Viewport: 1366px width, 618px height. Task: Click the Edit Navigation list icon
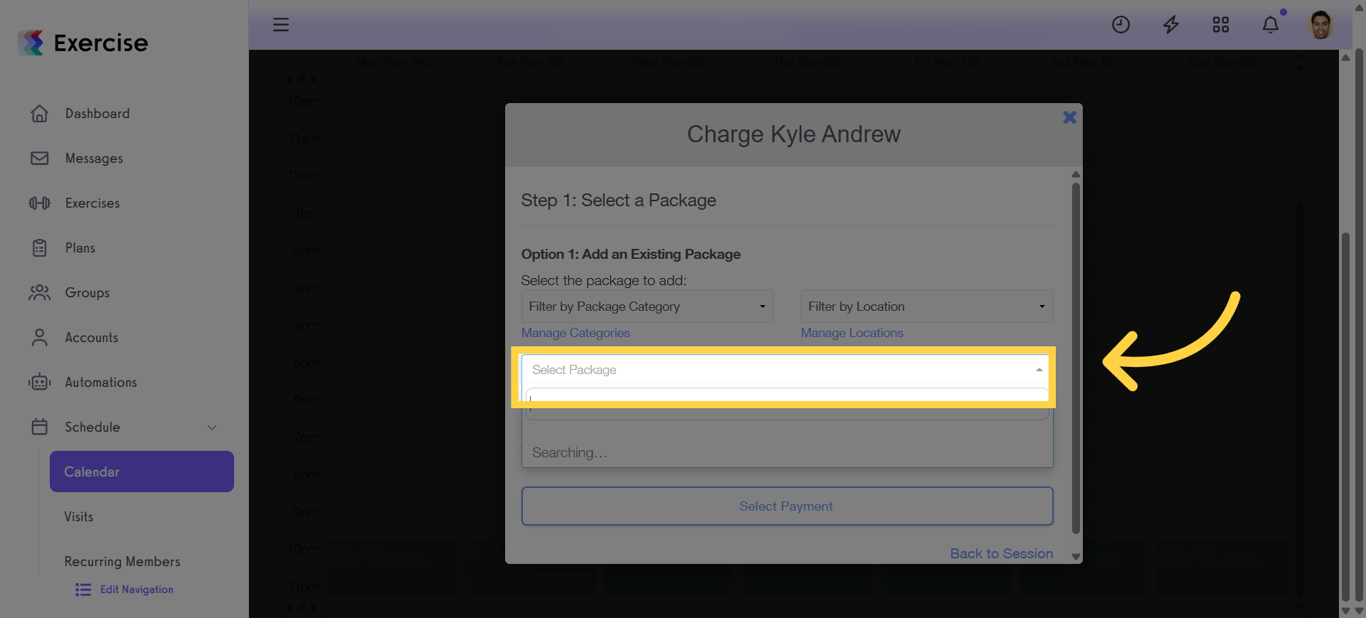[x=83, y=589]
